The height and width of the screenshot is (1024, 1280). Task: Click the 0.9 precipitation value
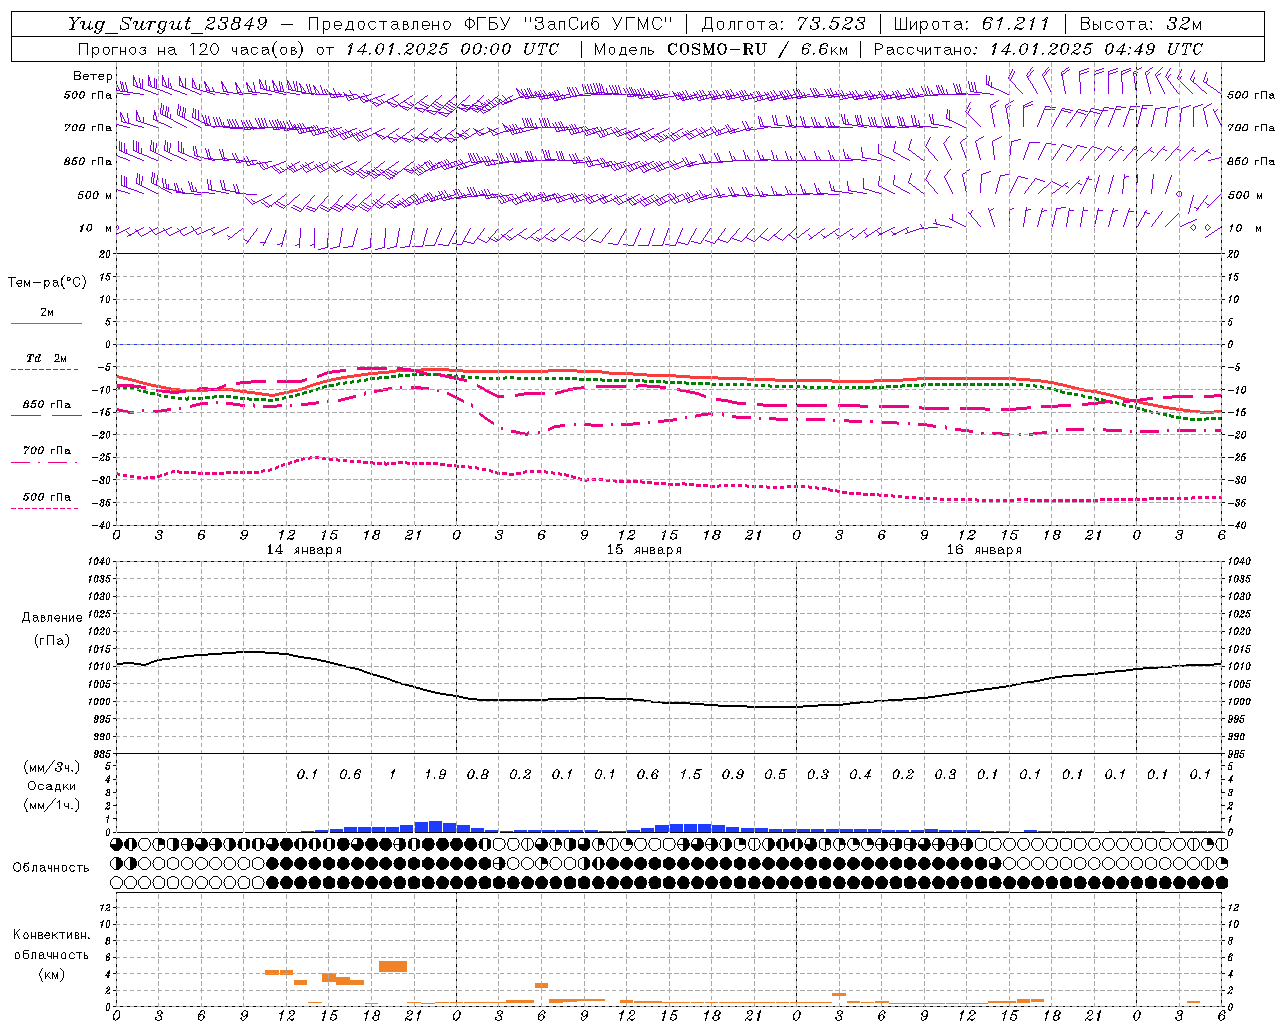tap(733, 774)
